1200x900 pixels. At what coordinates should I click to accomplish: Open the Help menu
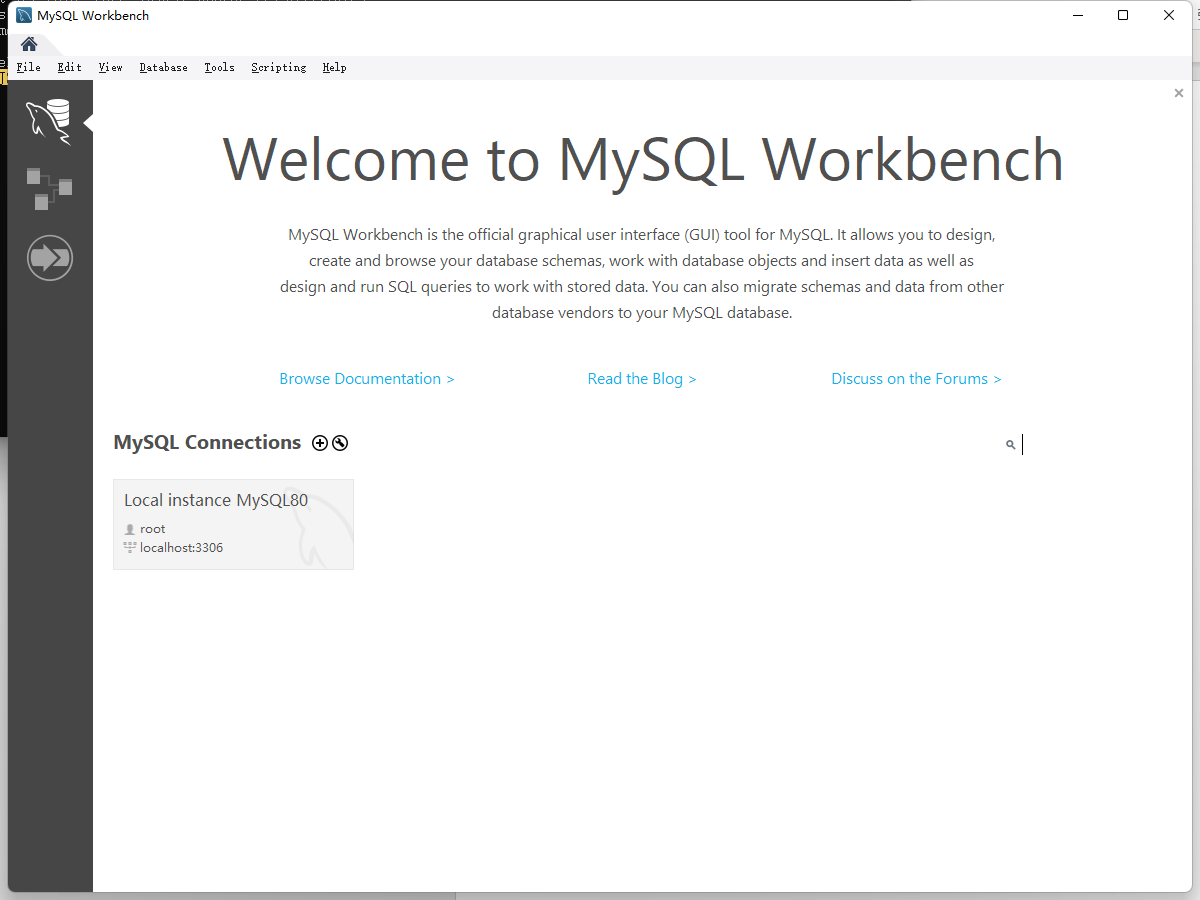click(334, 67)
